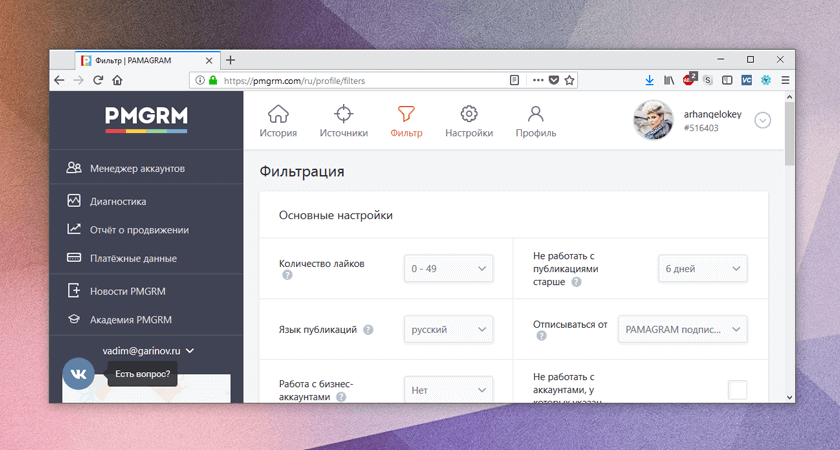Image resolution: width=840 pixels, height=450 pixels.
Task: Click help icon beside бизнес-аккаунтами
Action: (x=341, y=397)
